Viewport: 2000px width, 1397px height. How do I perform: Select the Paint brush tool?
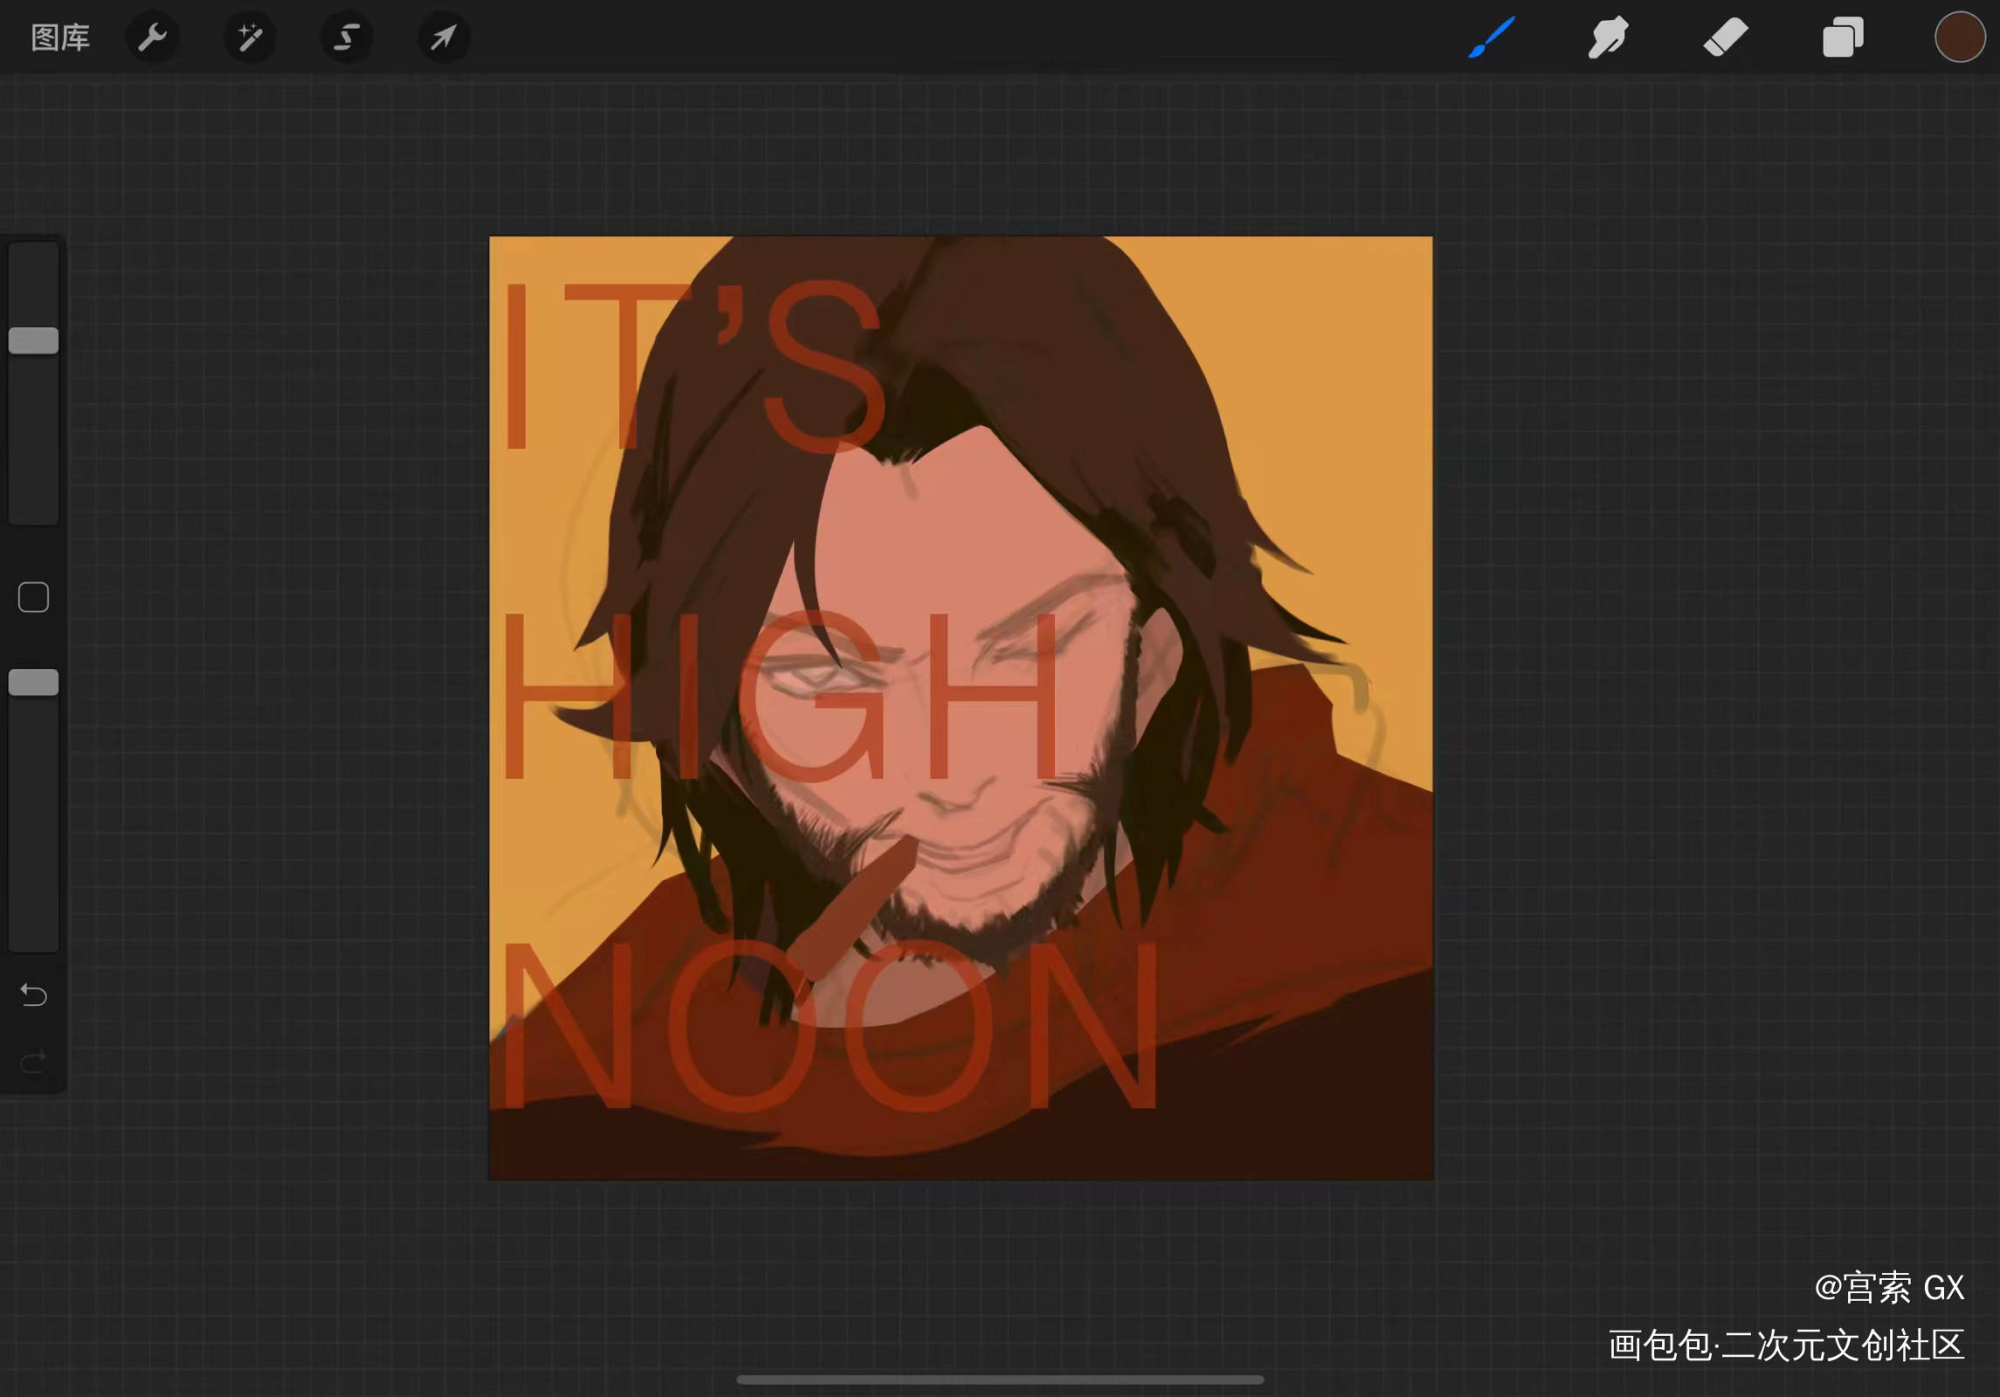1491,38
